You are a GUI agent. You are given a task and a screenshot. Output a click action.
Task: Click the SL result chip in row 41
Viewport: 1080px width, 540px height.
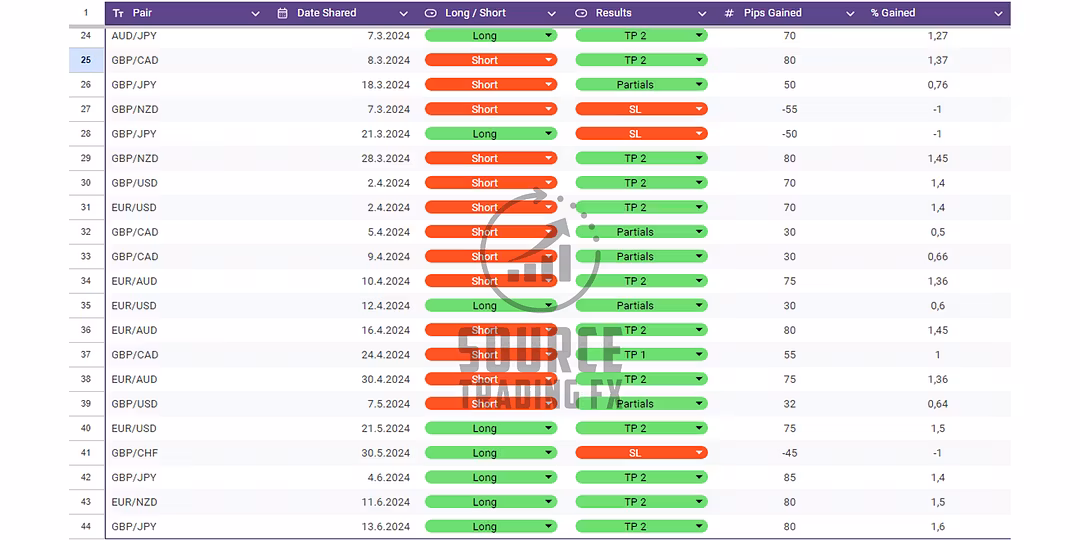[641, 453]
